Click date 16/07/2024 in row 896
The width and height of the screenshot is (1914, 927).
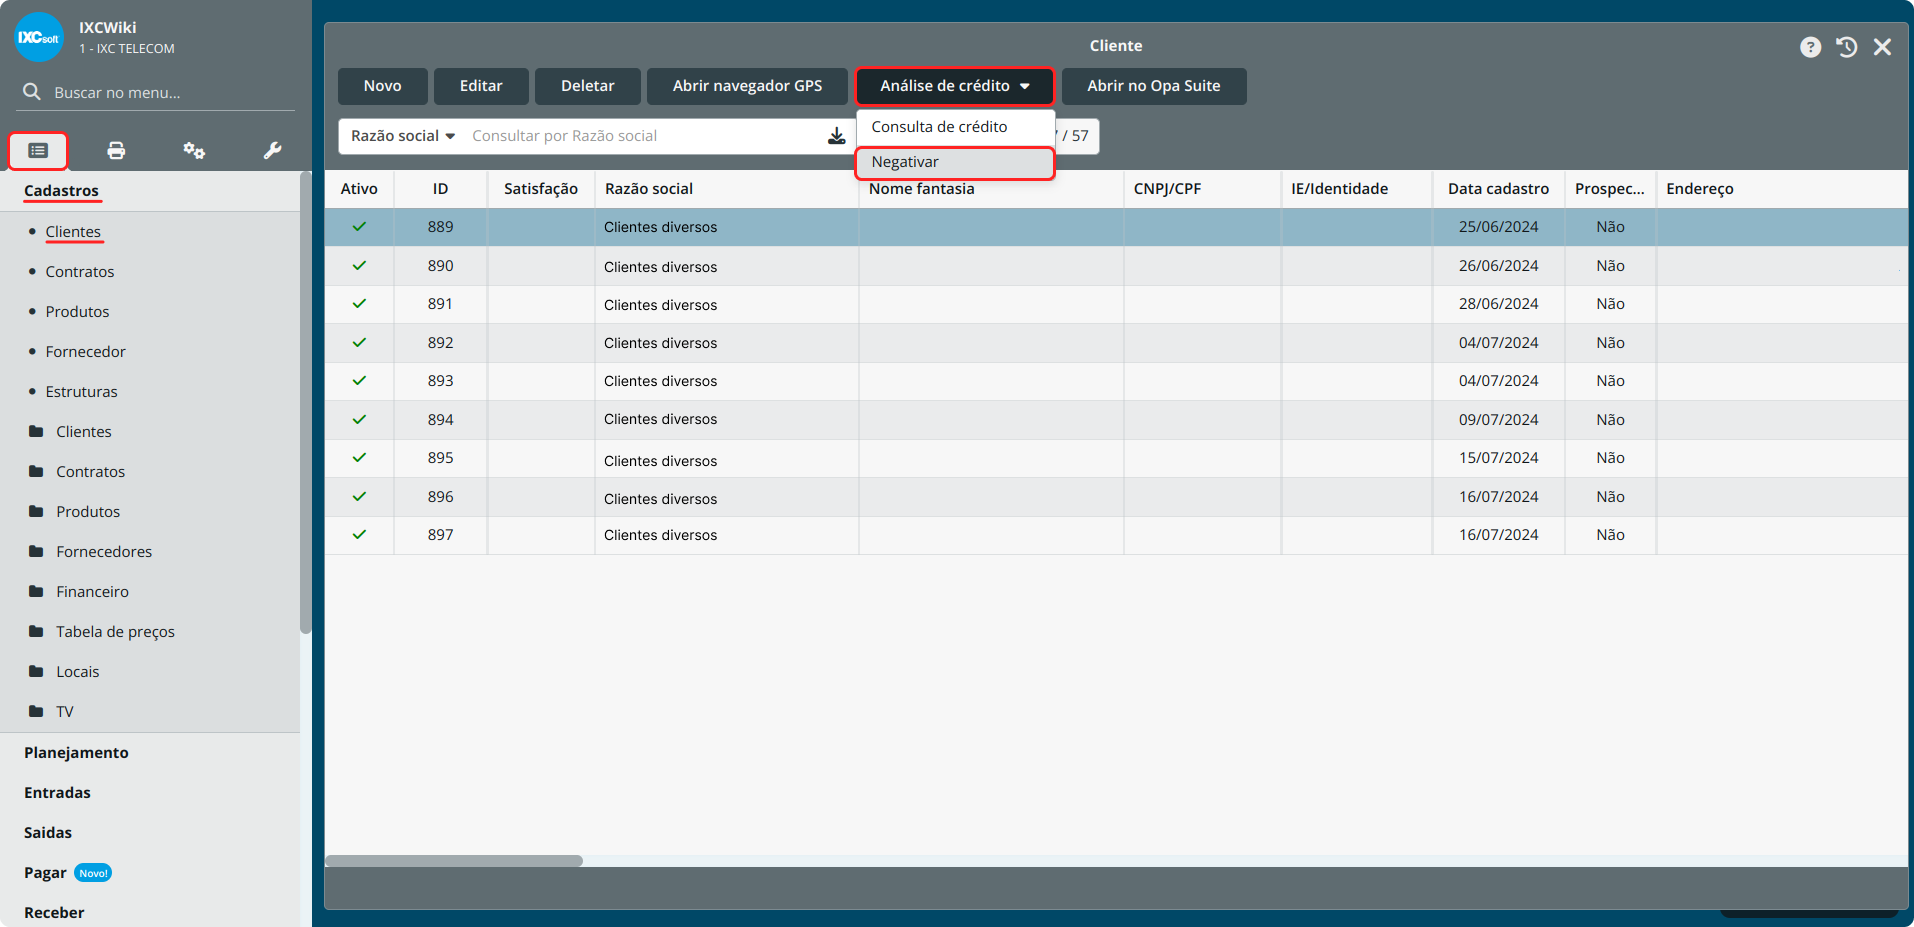click(1498, 497)
